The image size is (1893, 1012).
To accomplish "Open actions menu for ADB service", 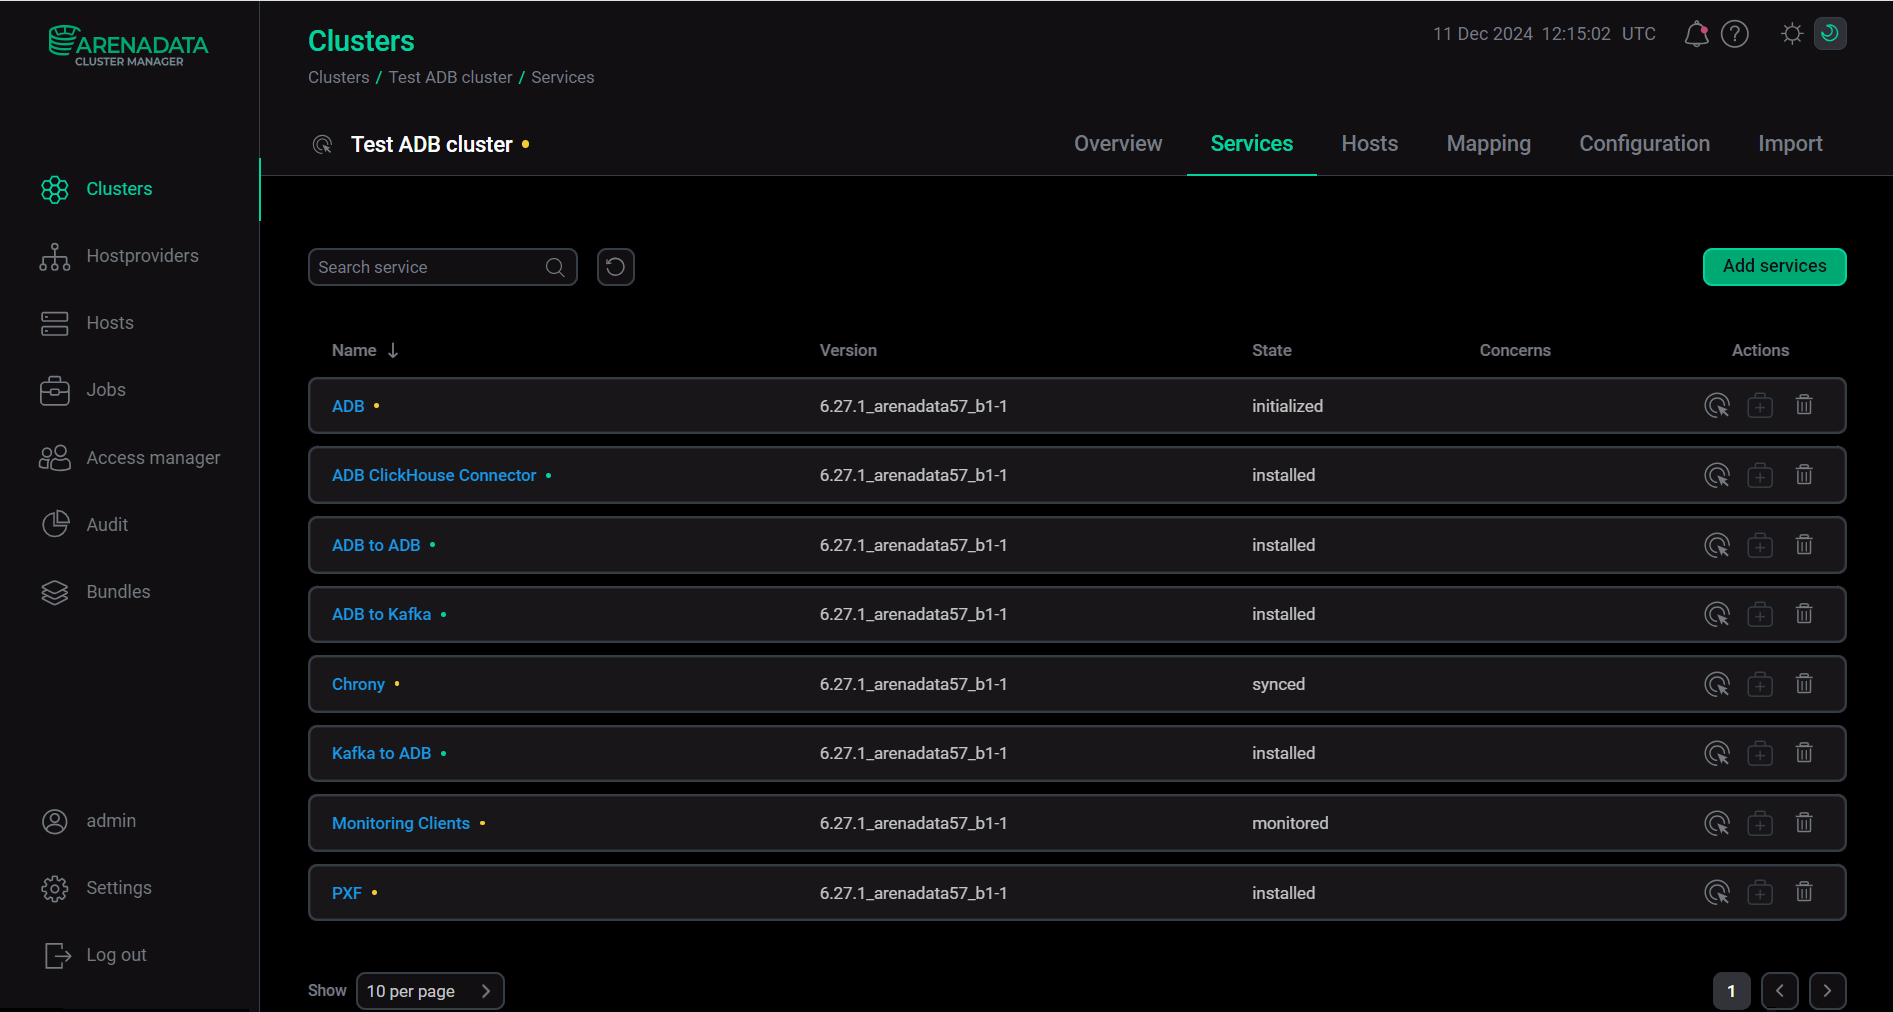I will click(1717, 406).
